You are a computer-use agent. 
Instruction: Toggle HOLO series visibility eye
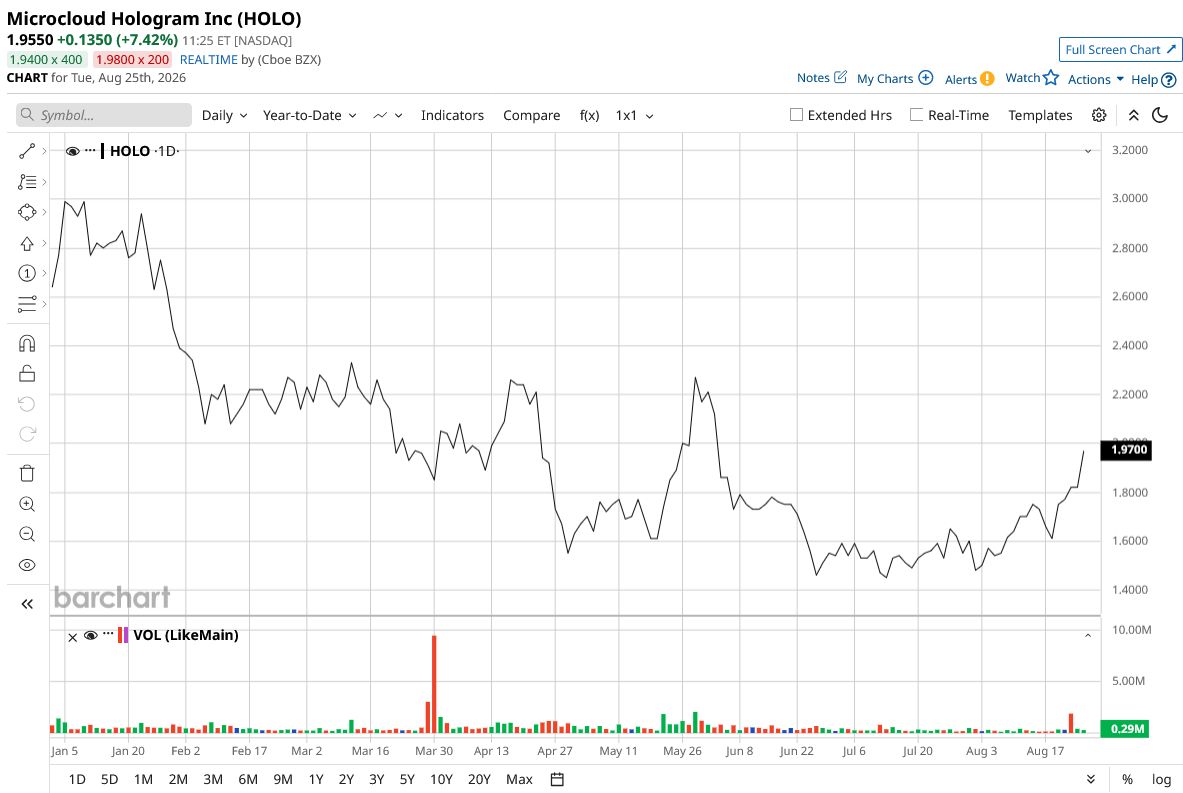click(72, 151)
